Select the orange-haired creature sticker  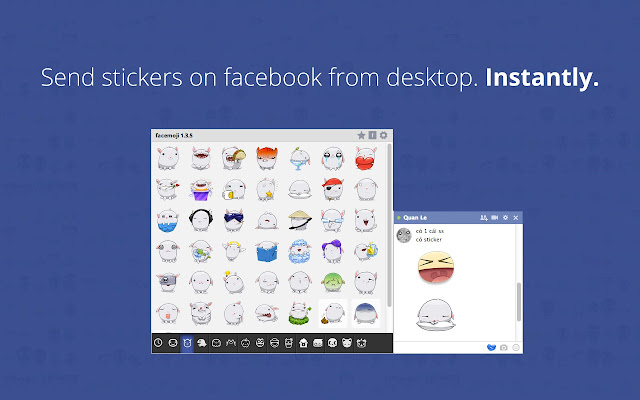(267, 158)
